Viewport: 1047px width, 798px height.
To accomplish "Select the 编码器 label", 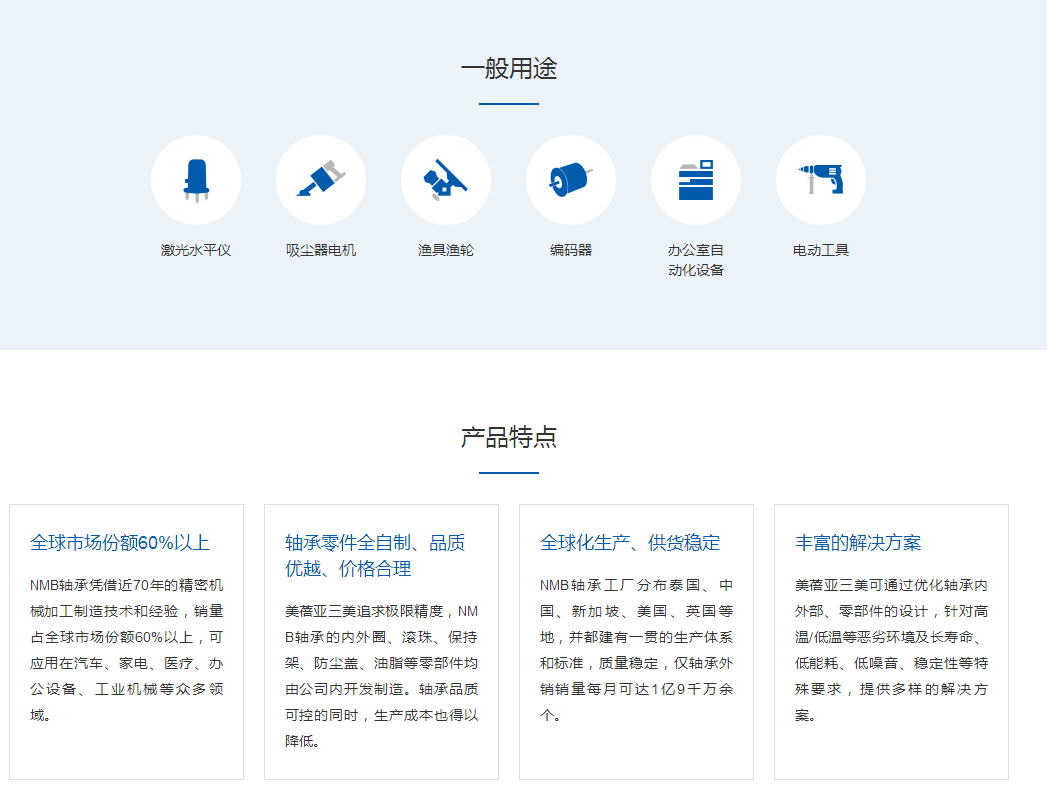I will coord(571,250).
